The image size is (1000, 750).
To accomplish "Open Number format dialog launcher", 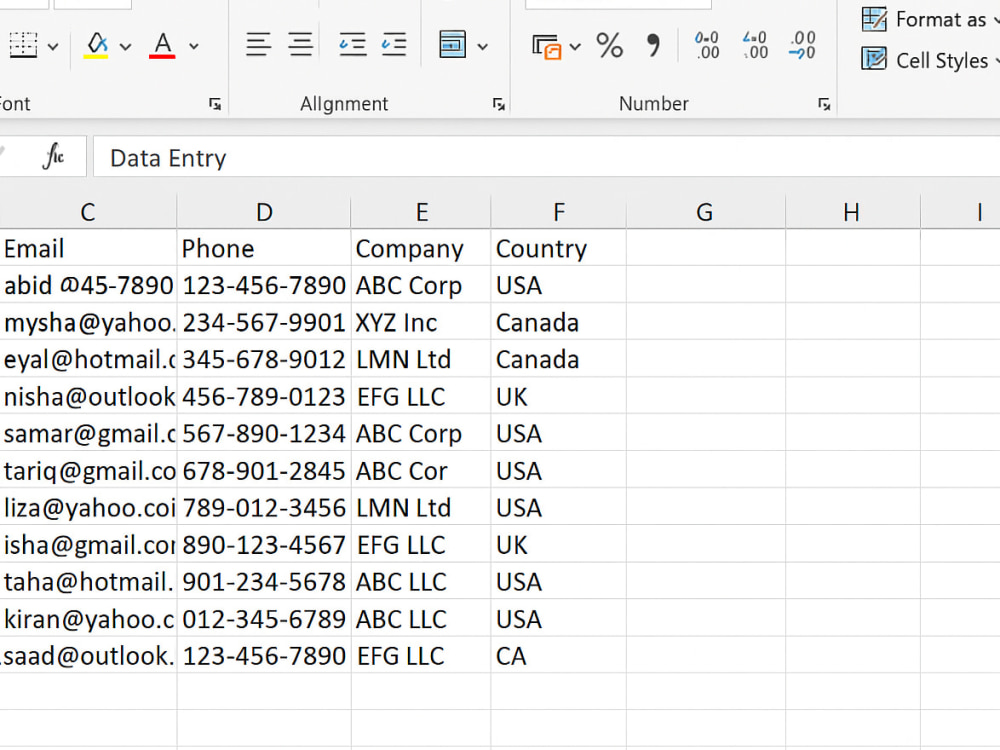I will coord(824,104).
